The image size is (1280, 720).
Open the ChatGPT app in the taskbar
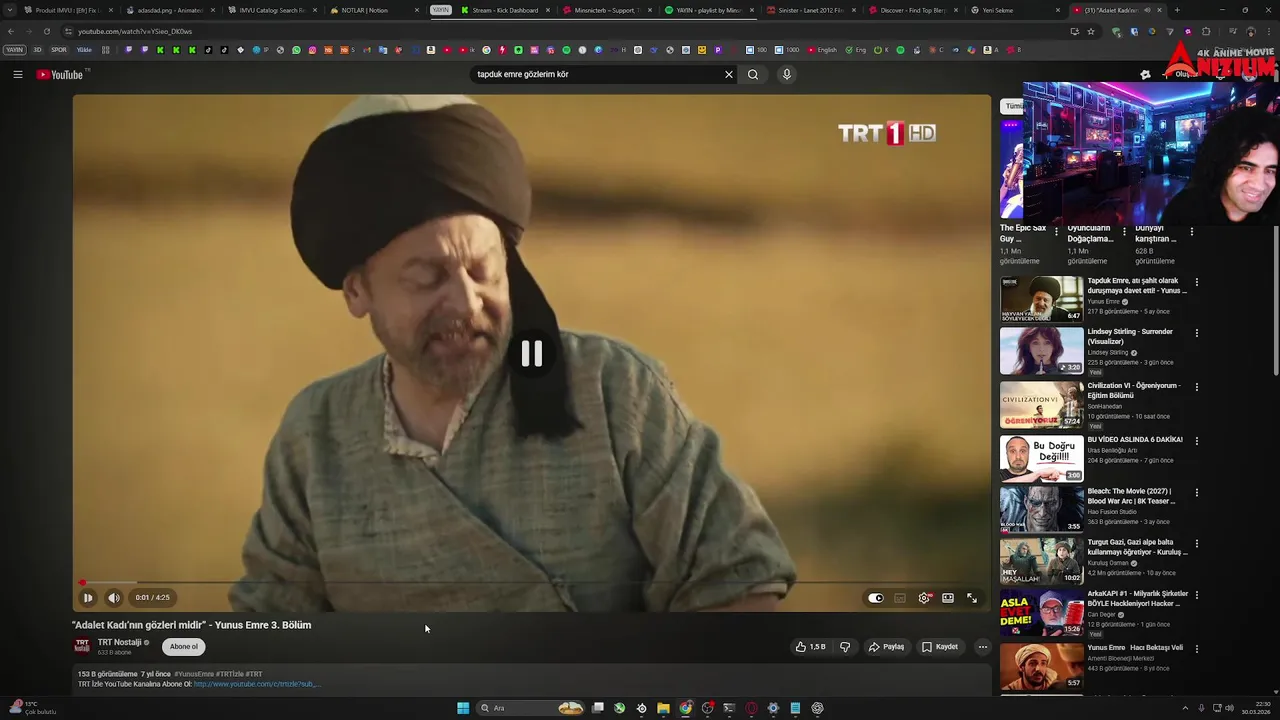click(817, 708)
